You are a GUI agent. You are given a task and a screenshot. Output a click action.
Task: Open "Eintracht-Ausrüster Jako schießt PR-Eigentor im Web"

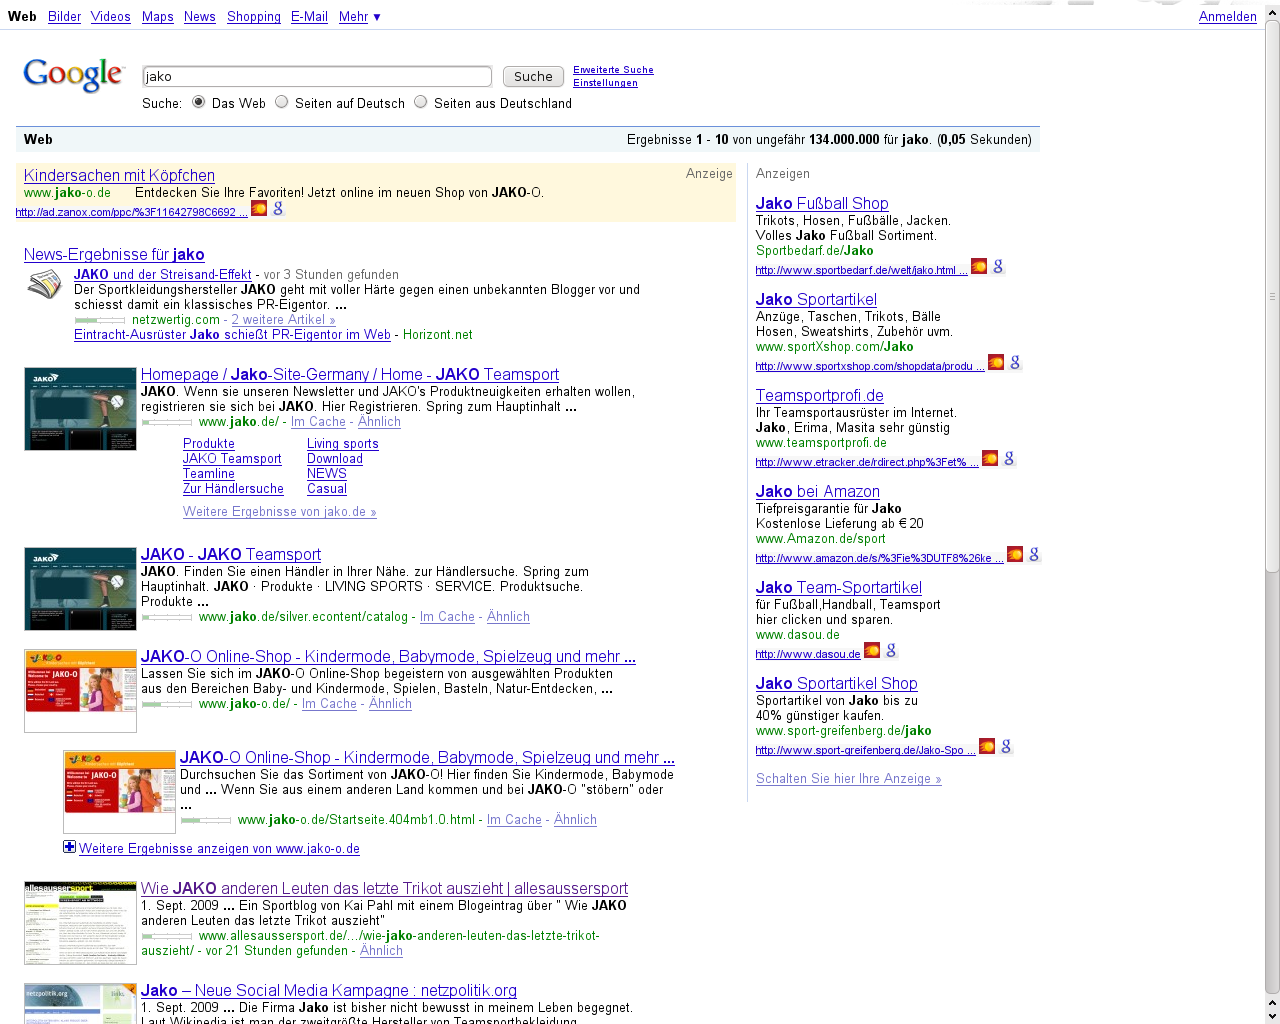(x=232, y=335)
